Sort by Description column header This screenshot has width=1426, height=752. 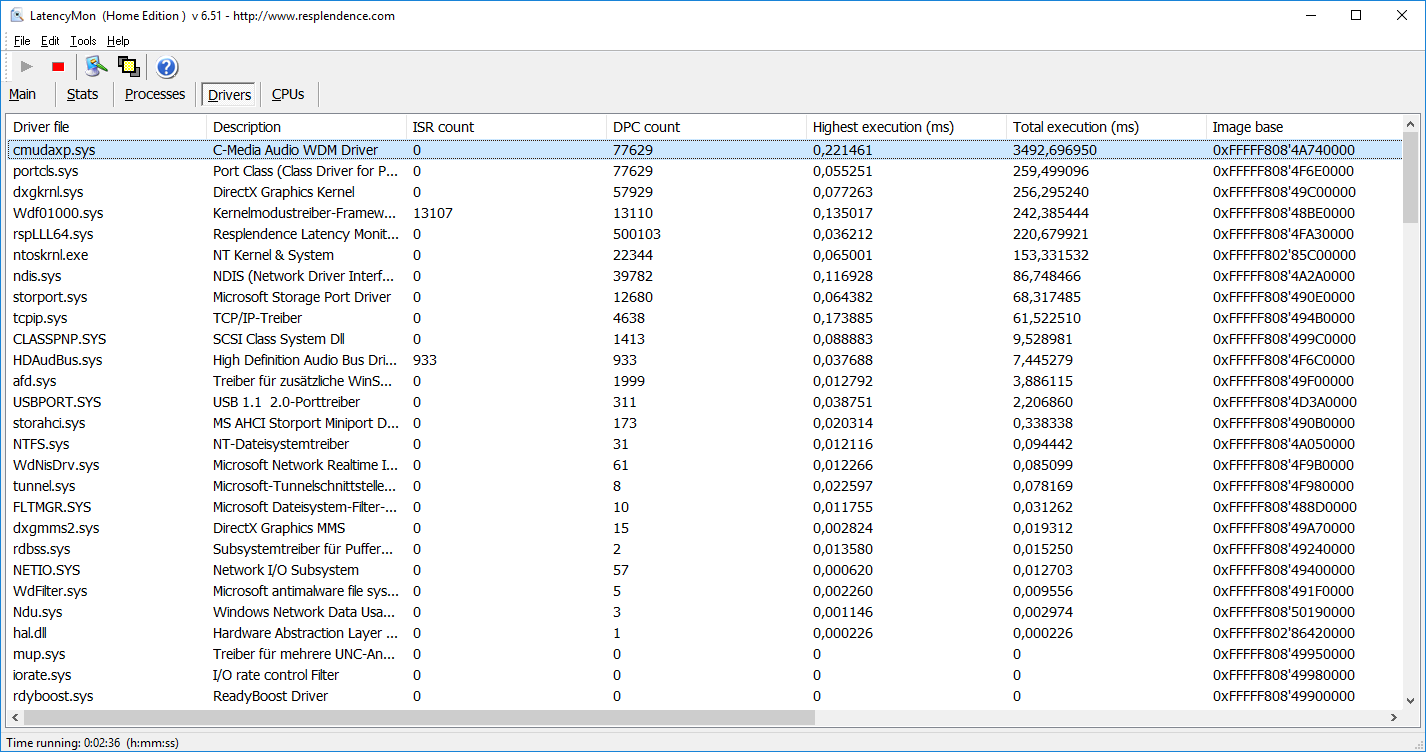tap(306, 127)
